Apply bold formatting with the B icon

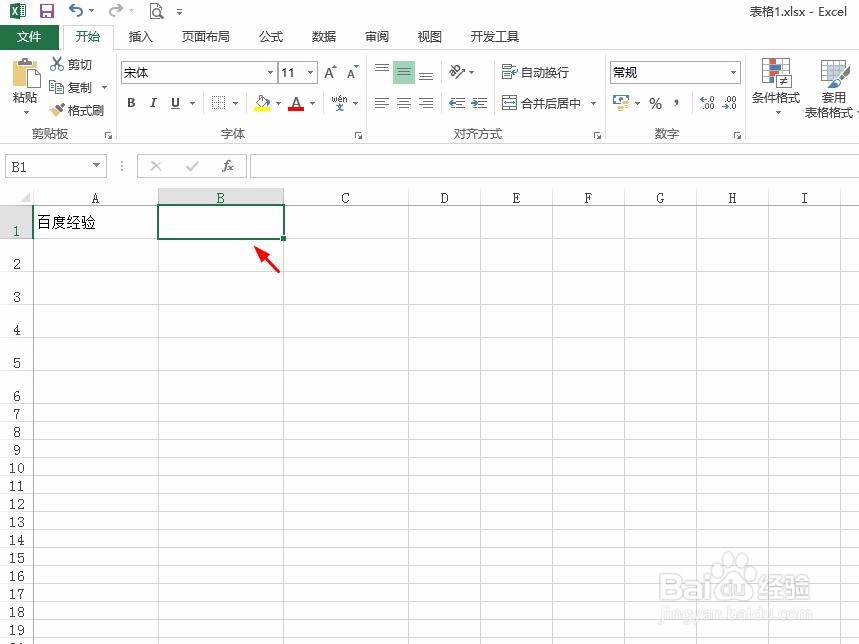tap(130, 102)
